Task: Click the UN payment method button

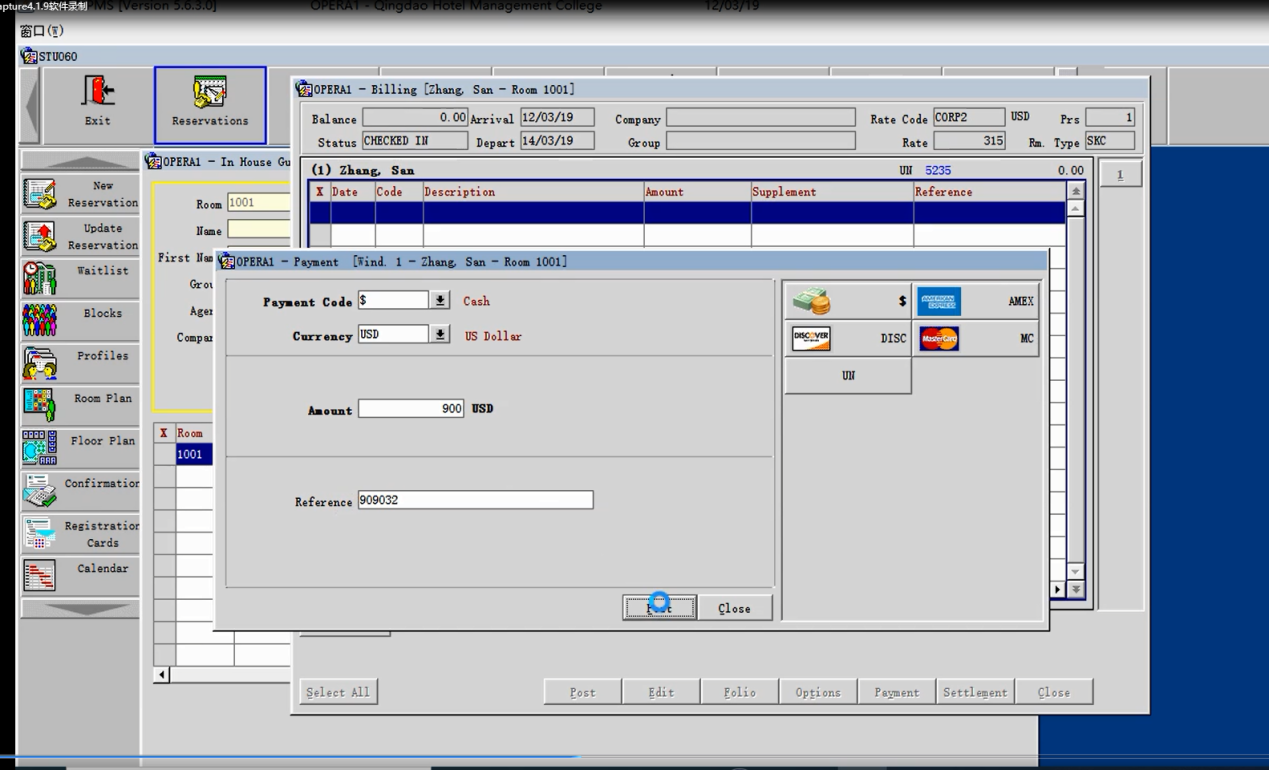Action: (x=847, y=376)
